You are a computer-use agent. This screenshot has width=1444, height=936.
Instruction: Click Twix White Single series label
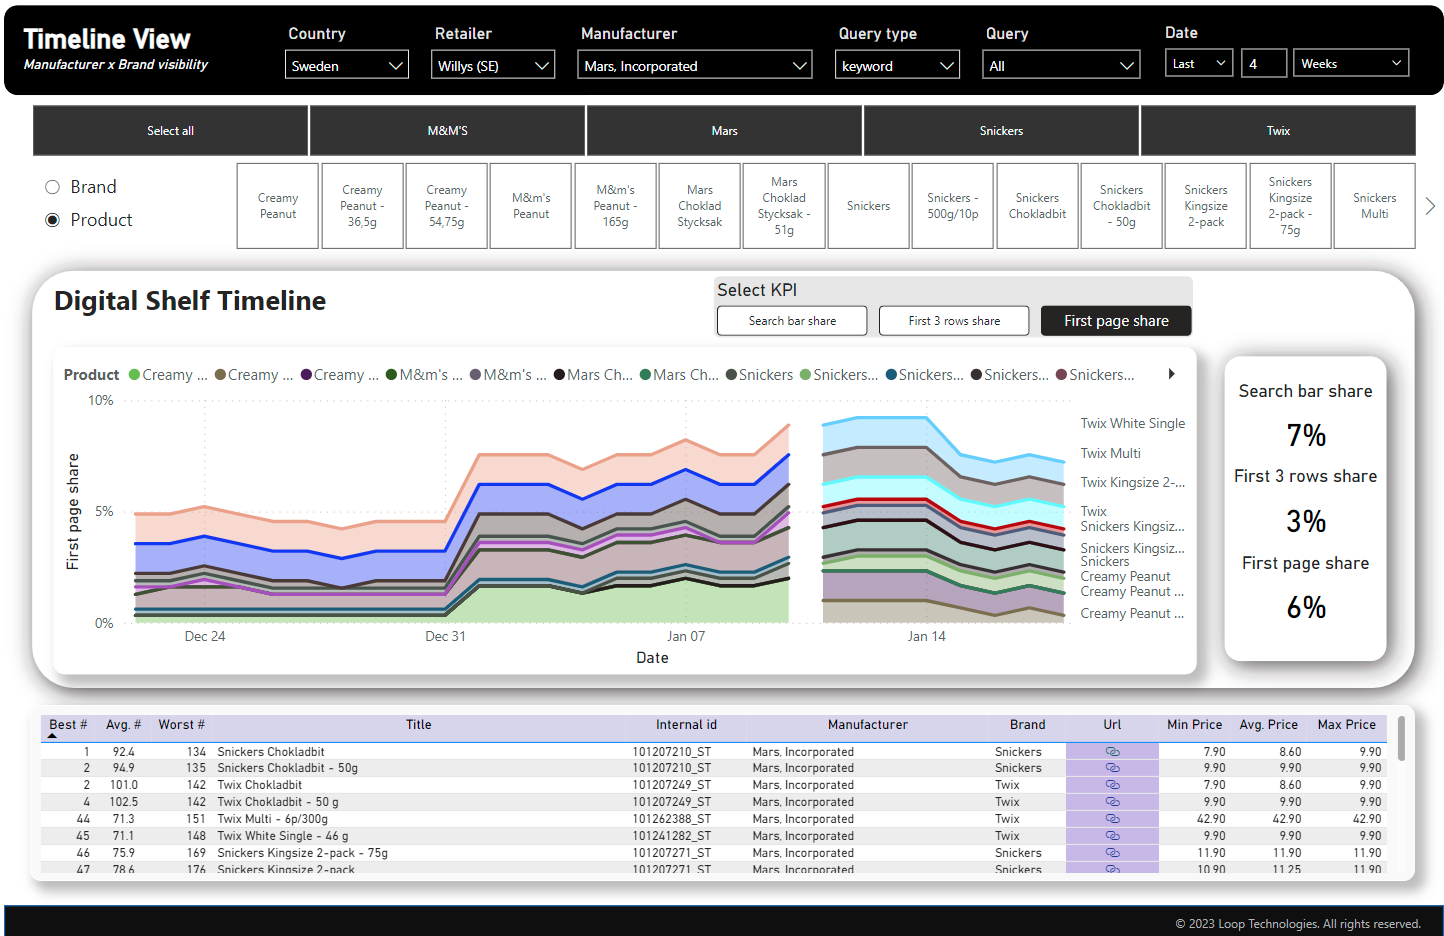[1132, 424]
